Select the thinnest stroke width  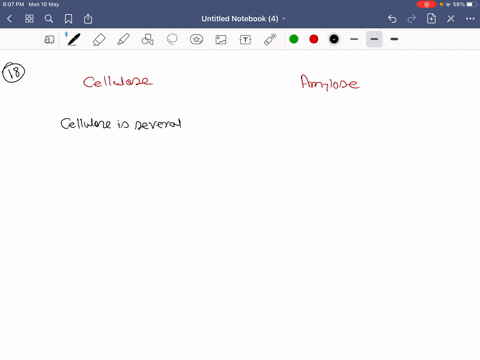pyautogui.click(x=354, y=39)
